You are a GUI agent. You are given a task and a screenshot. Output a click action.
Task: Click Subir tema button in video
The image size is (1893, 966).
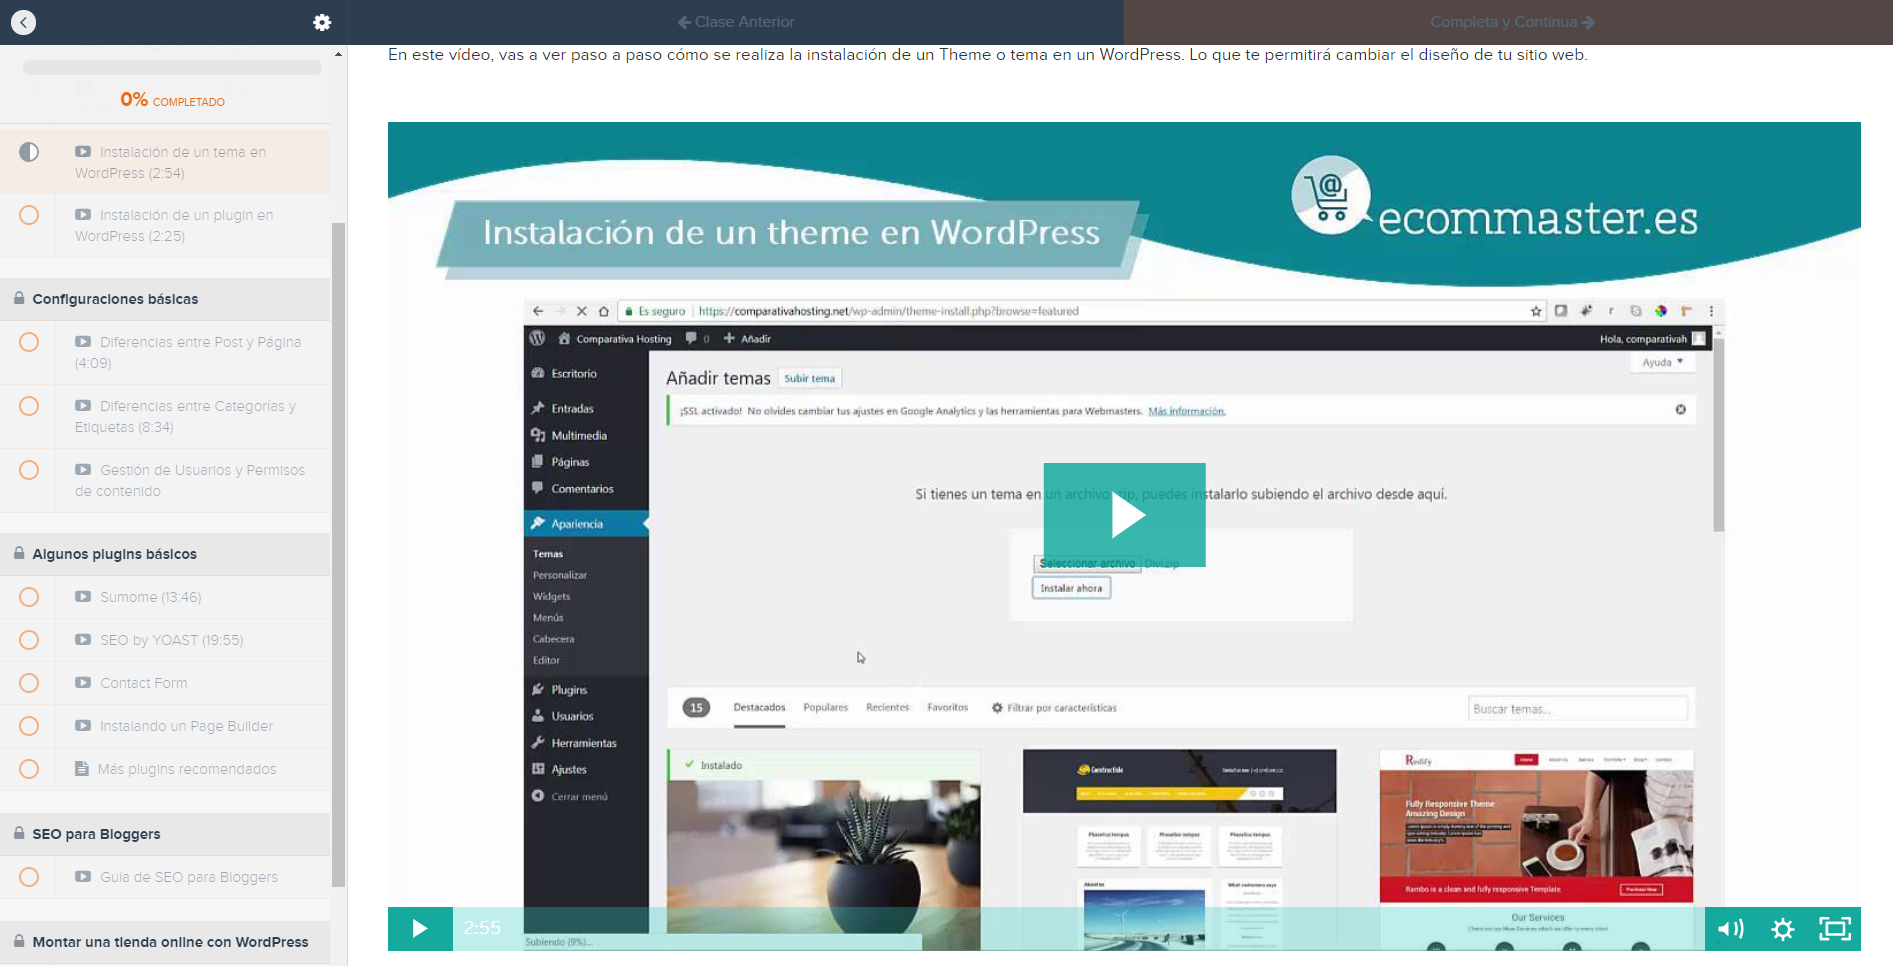pos(809,378)
